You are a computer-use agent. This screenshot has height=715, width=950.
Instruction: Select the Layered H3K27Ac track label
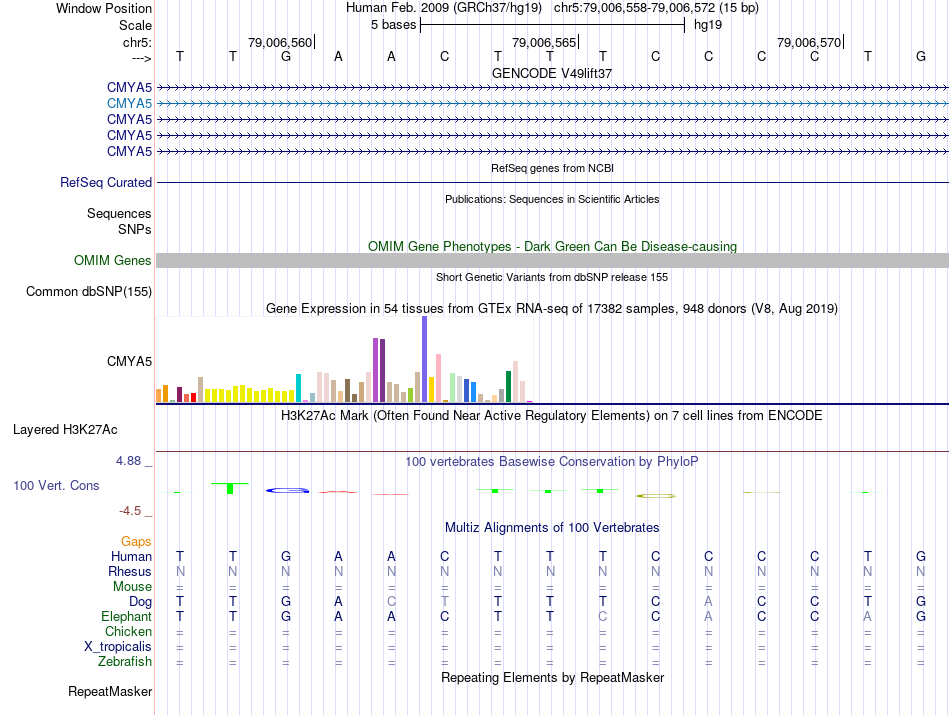point(65,430)
